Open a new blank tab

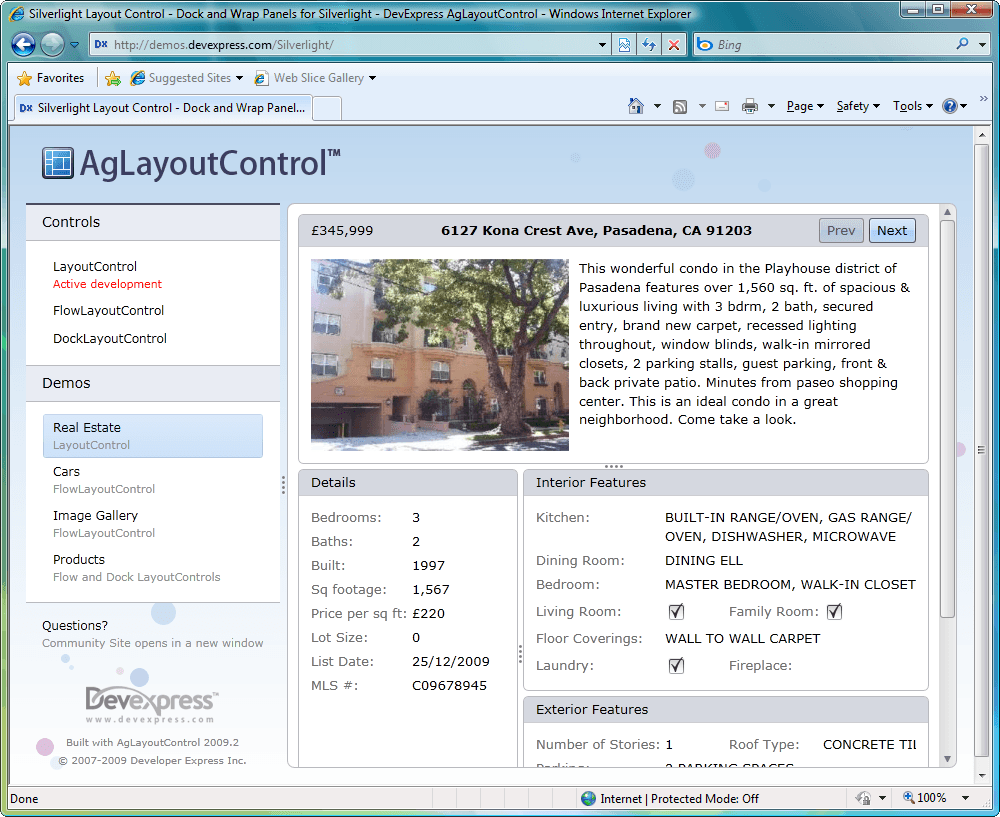pos(327,108)
